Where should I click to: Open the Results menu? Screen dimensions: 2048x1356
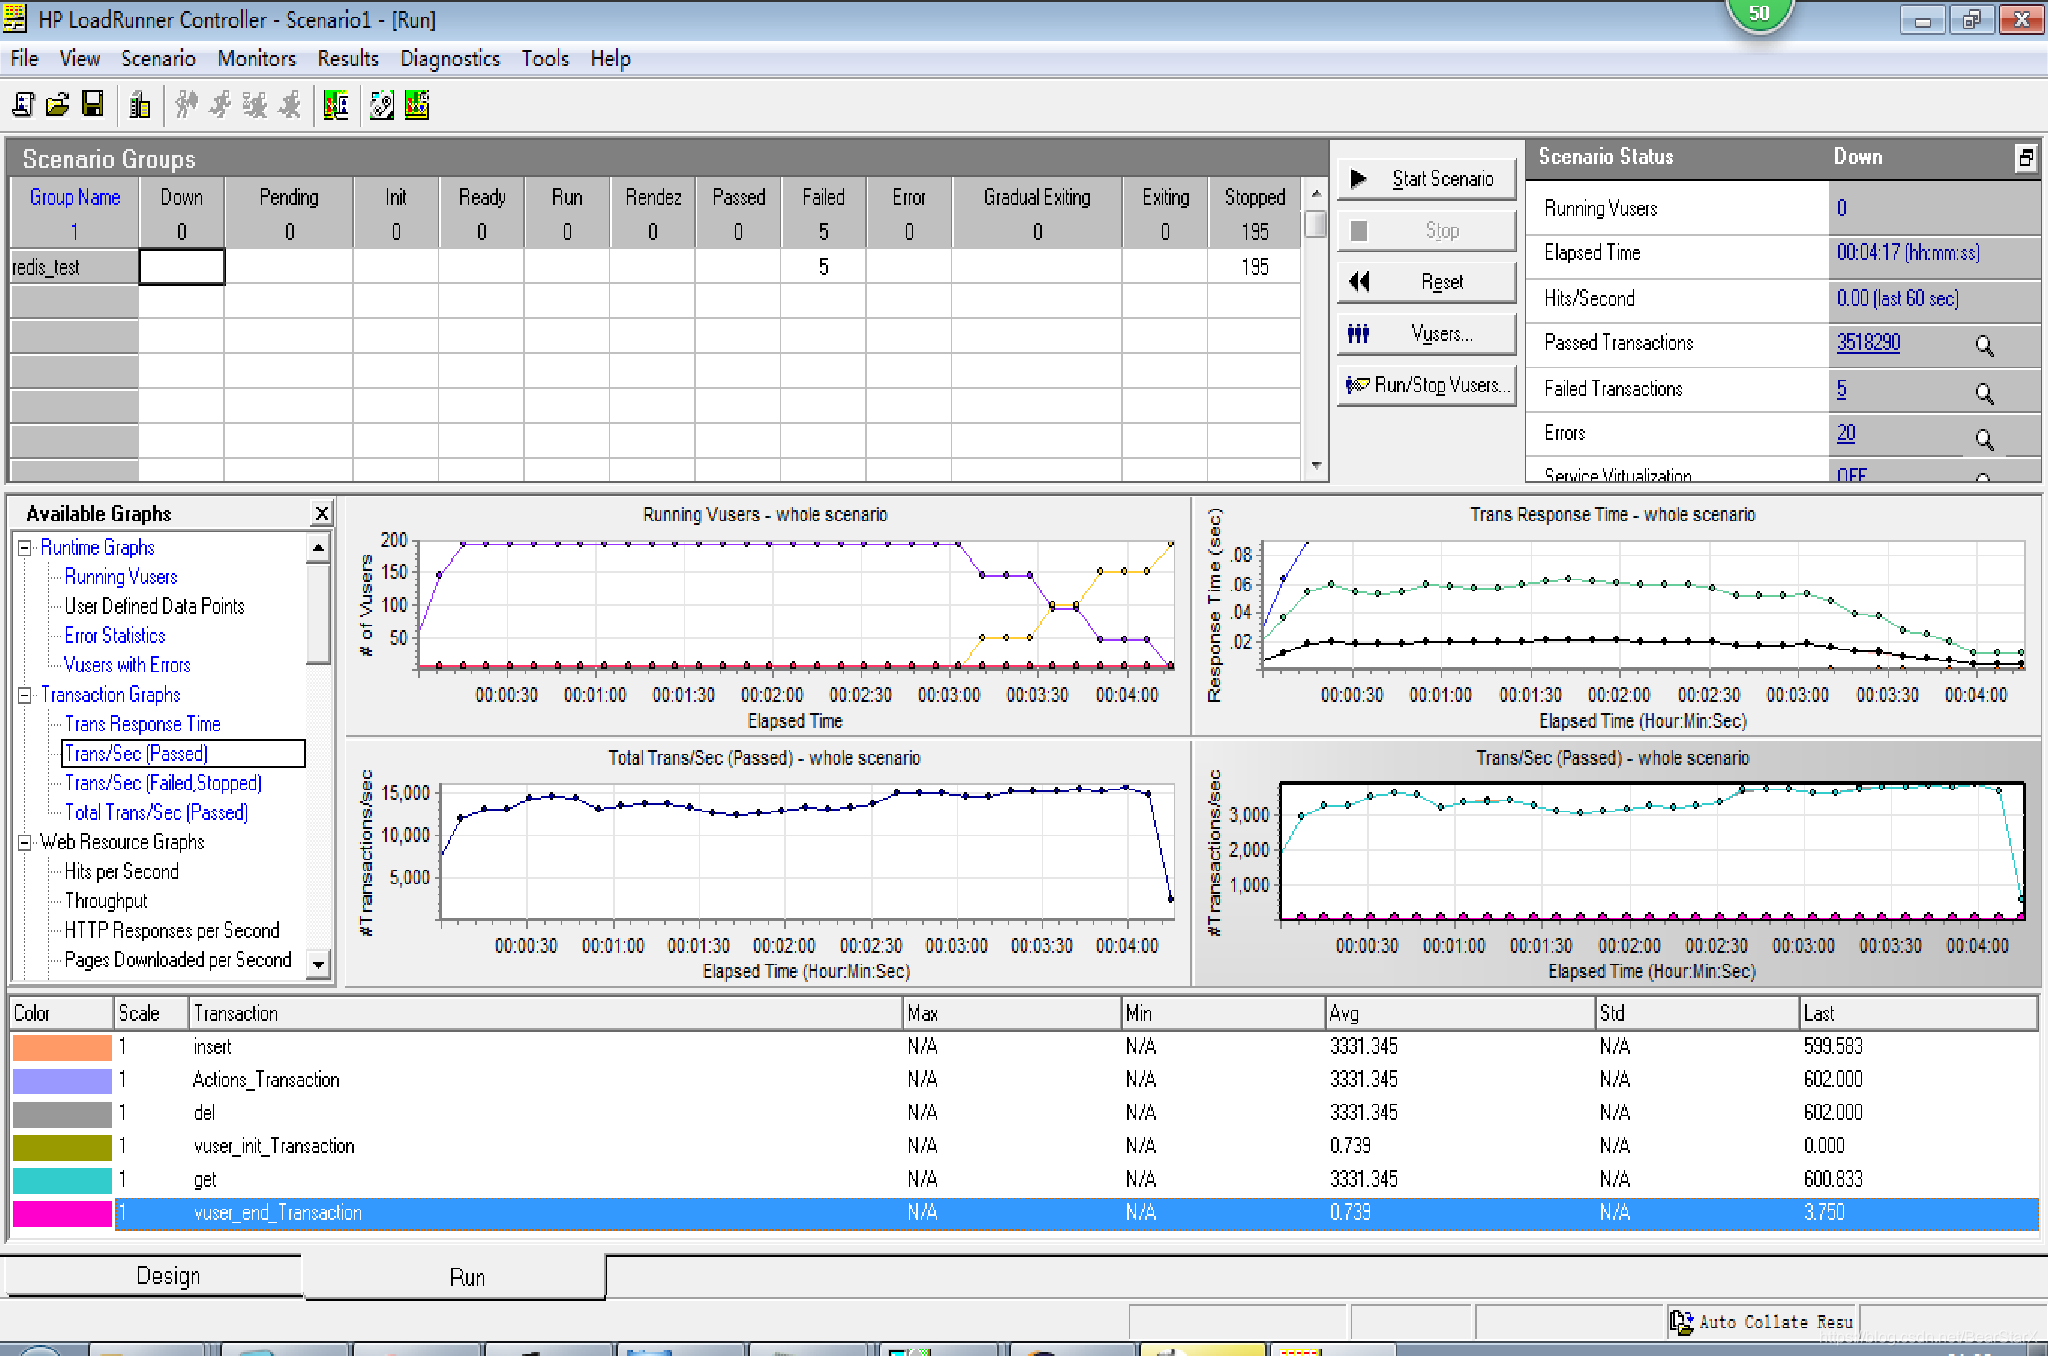pos(348,59)
